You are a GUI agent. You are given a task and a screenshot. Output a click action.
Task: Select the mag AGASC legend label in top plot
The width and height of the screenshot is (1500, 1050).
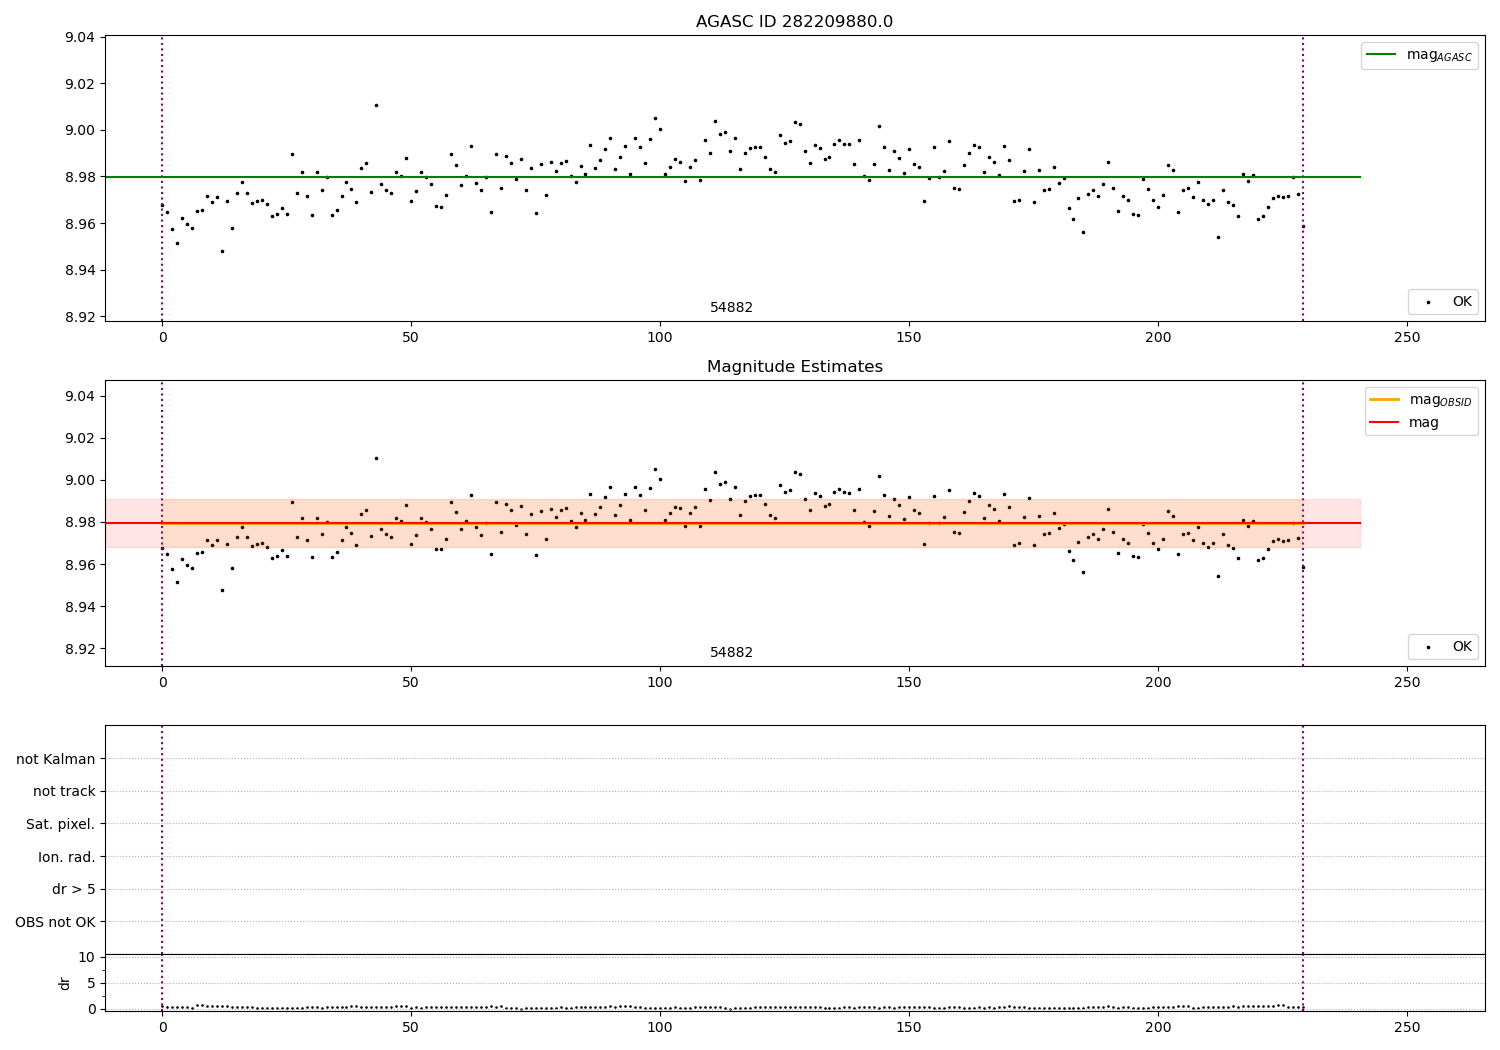tap(1439, 55)
